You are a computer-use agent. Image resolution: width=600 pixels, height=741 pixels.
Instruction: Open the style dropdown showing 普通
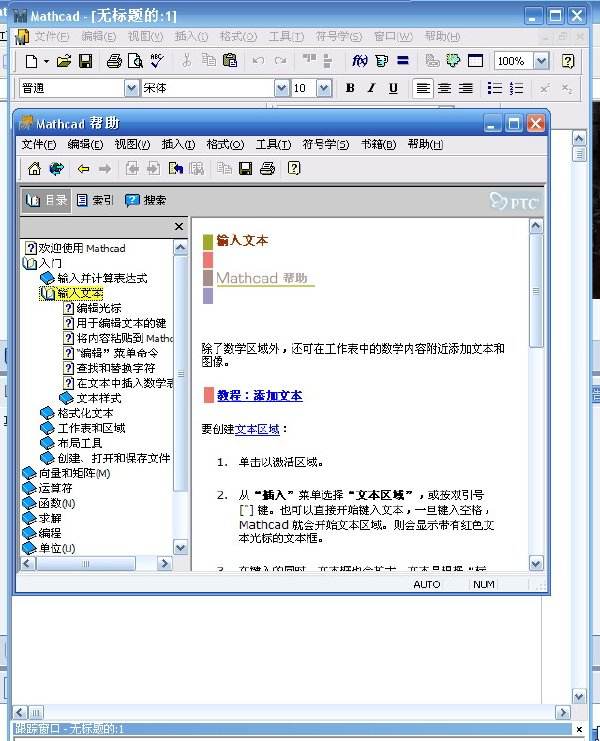pos(131,88)
